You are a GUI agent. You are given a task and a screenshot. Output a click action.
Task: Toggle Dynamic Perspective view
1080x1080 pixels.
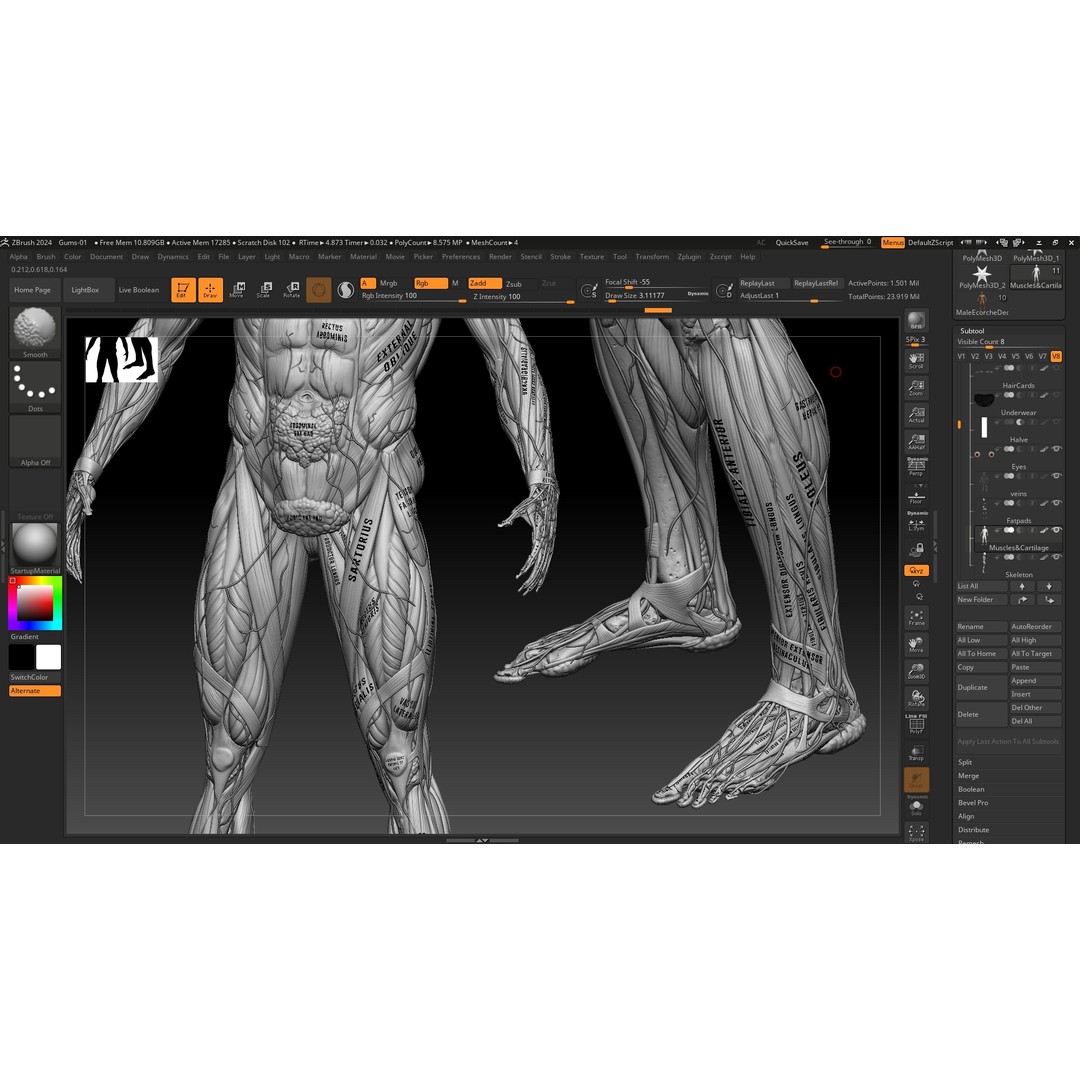(x=916, y=467)
